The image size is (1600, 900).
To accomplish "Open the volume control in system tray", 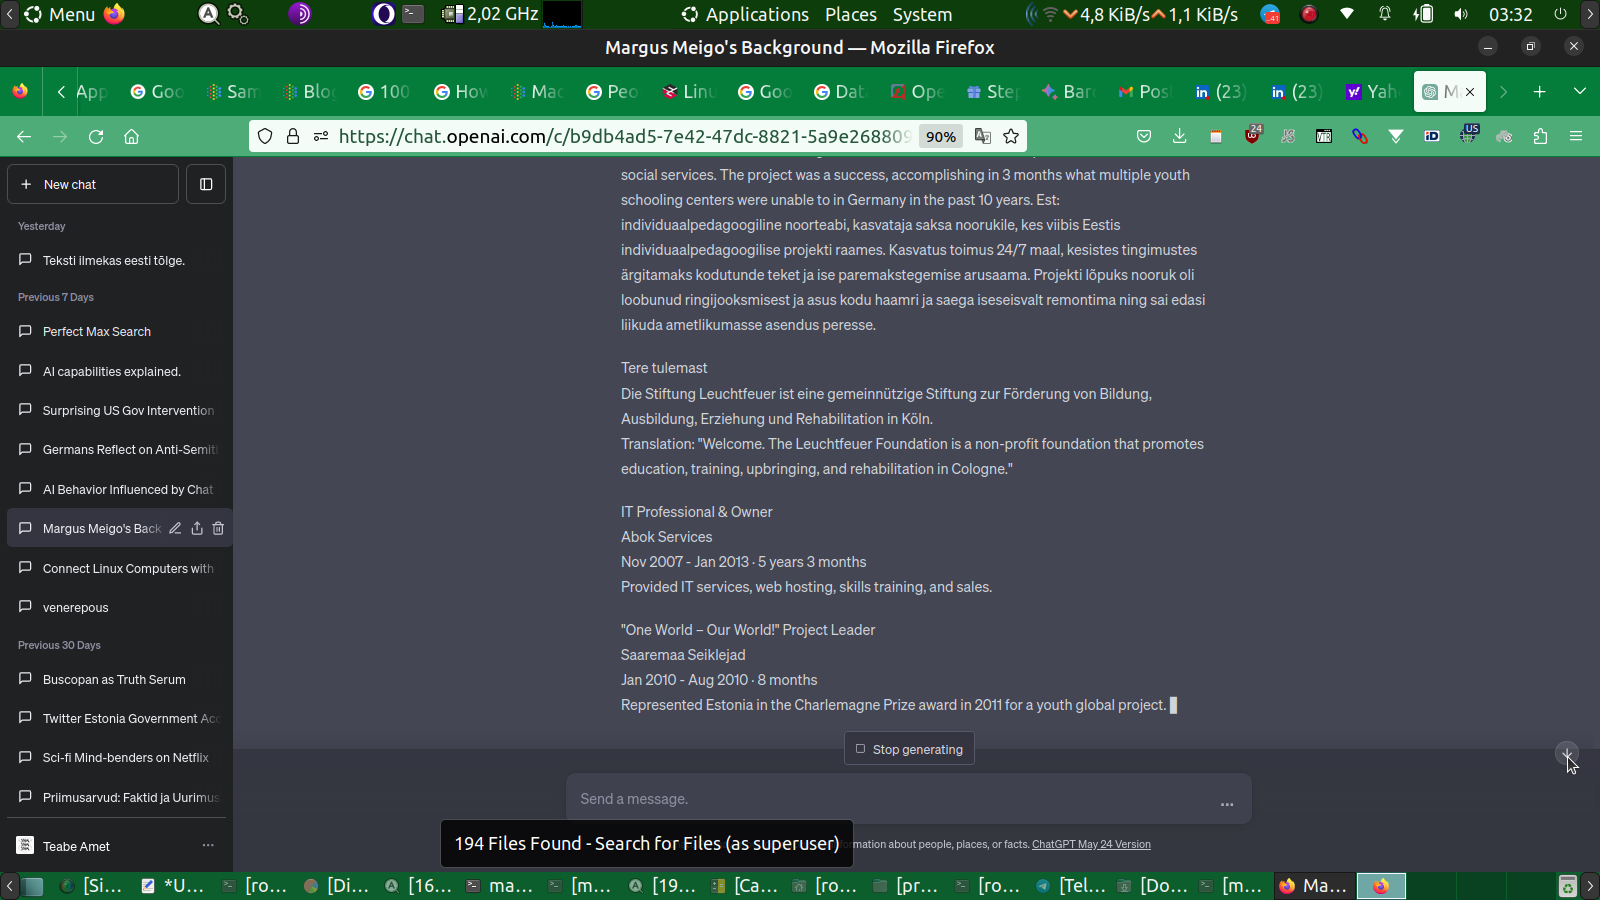I will click(x=1461, y=14).
